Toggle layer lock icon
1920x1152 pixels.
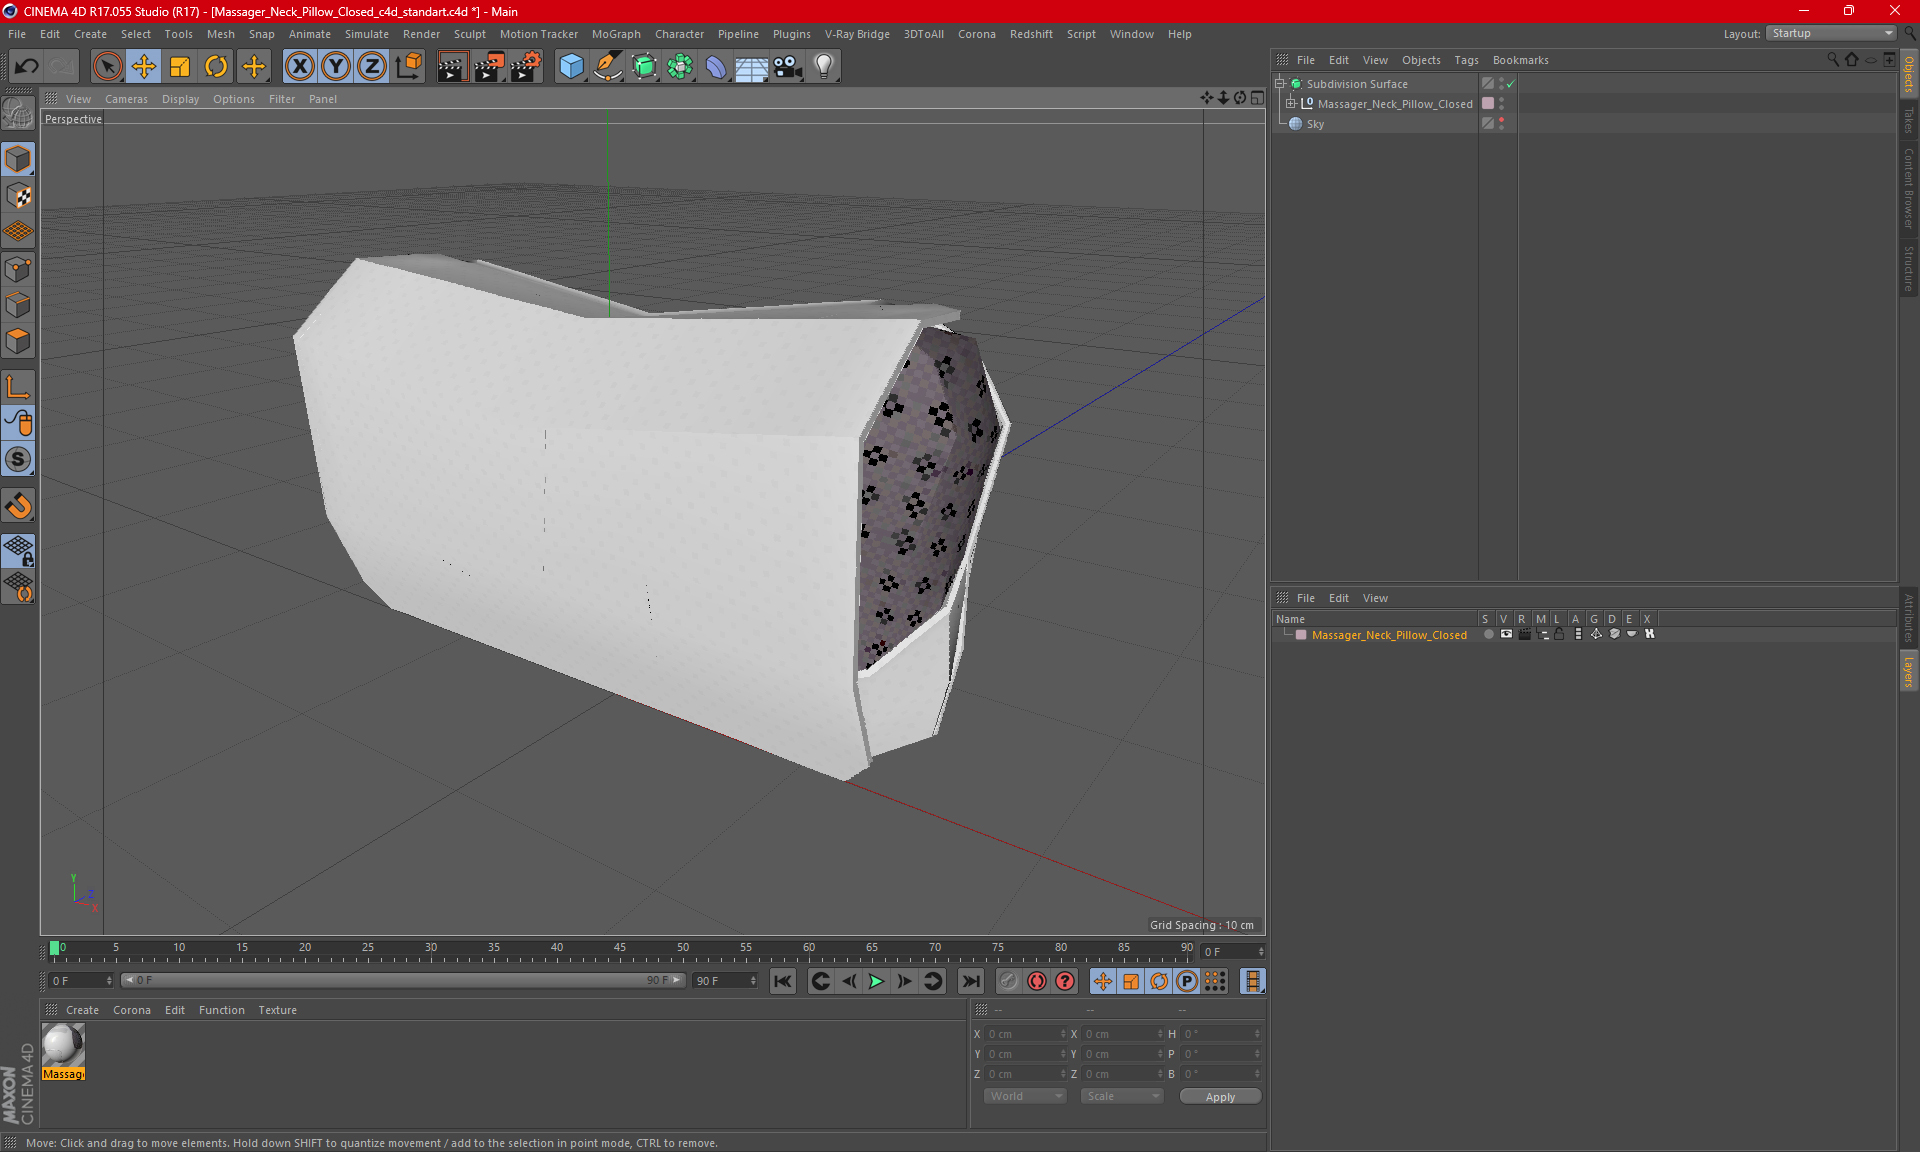(x=1559, y=634)
